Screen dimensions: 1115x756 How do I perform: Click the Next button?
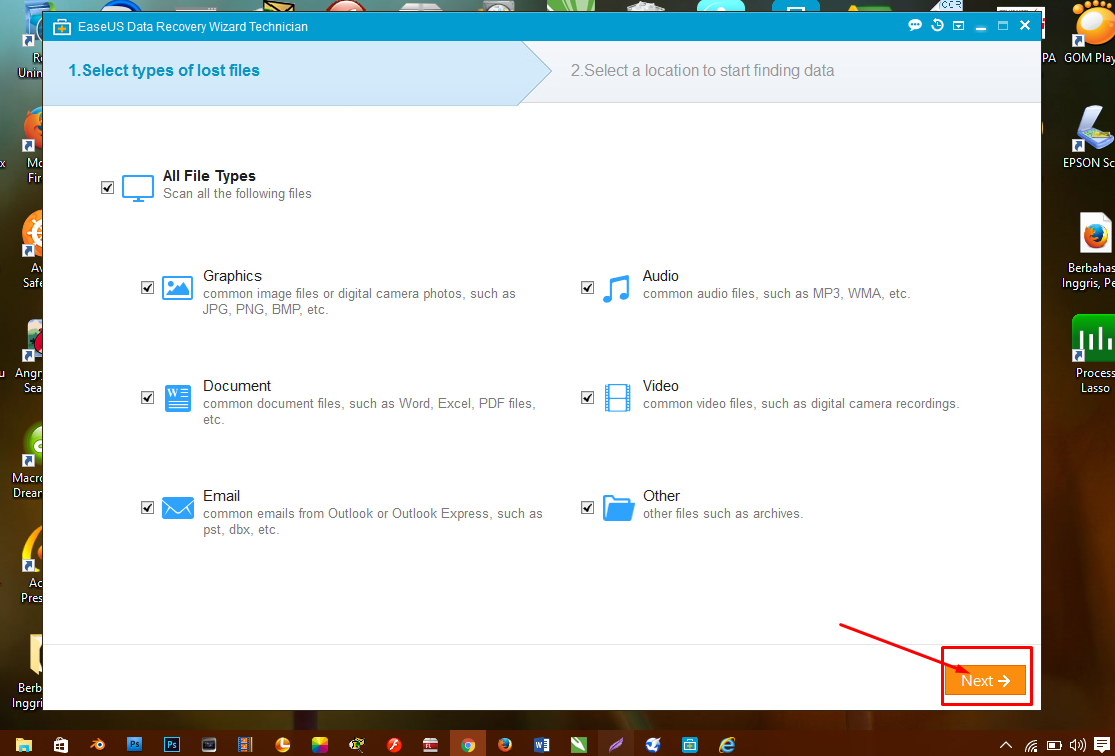point(985,681)
